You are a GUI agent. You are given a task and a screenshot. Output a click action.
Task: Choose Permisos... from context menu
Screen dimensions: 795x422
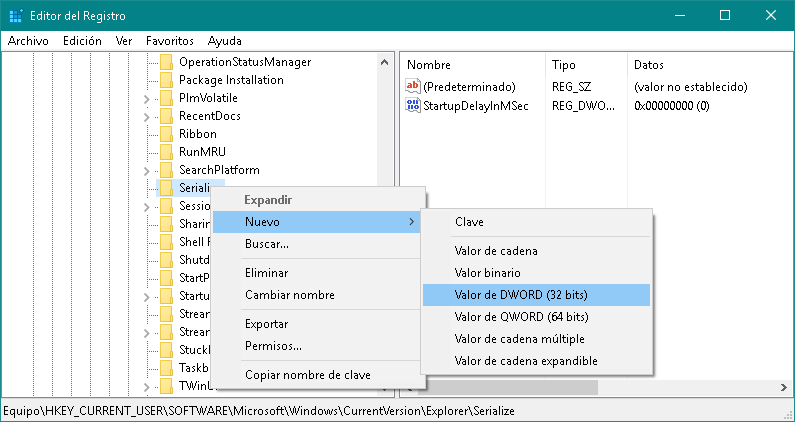273,346
